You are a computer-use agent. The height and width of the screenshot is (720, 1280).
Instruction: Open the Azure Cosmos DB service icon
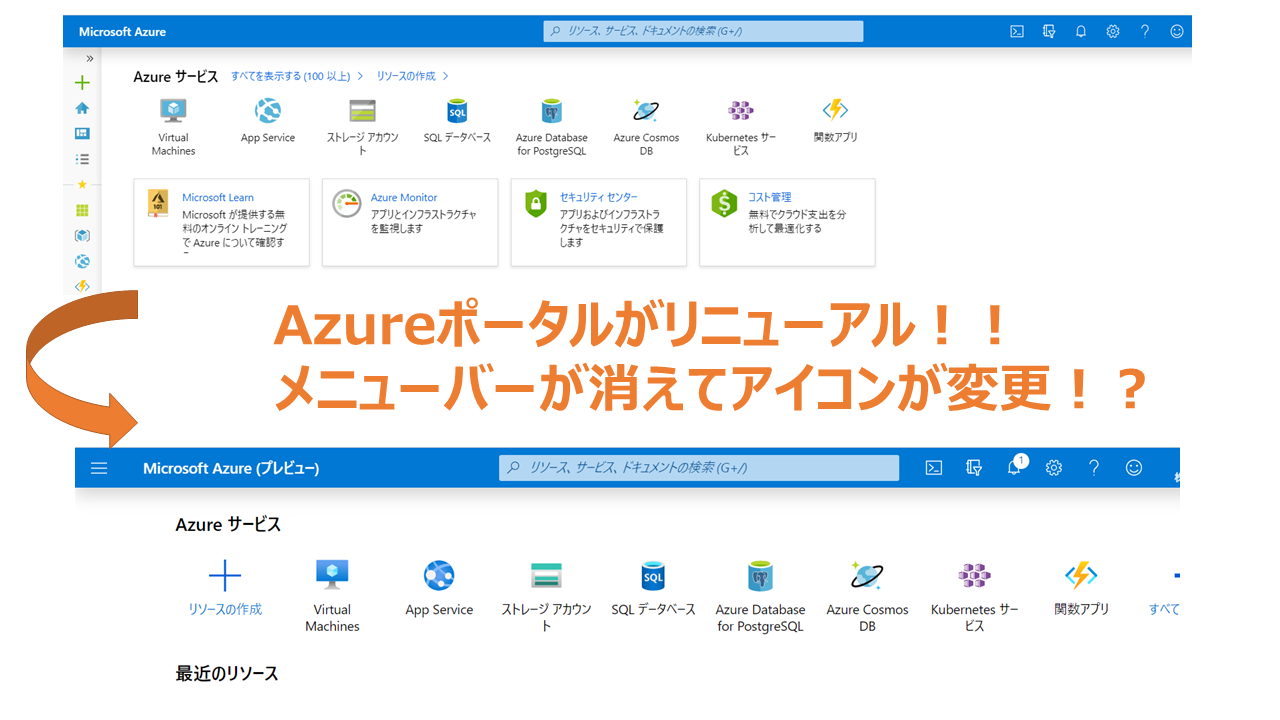(646, 113)
